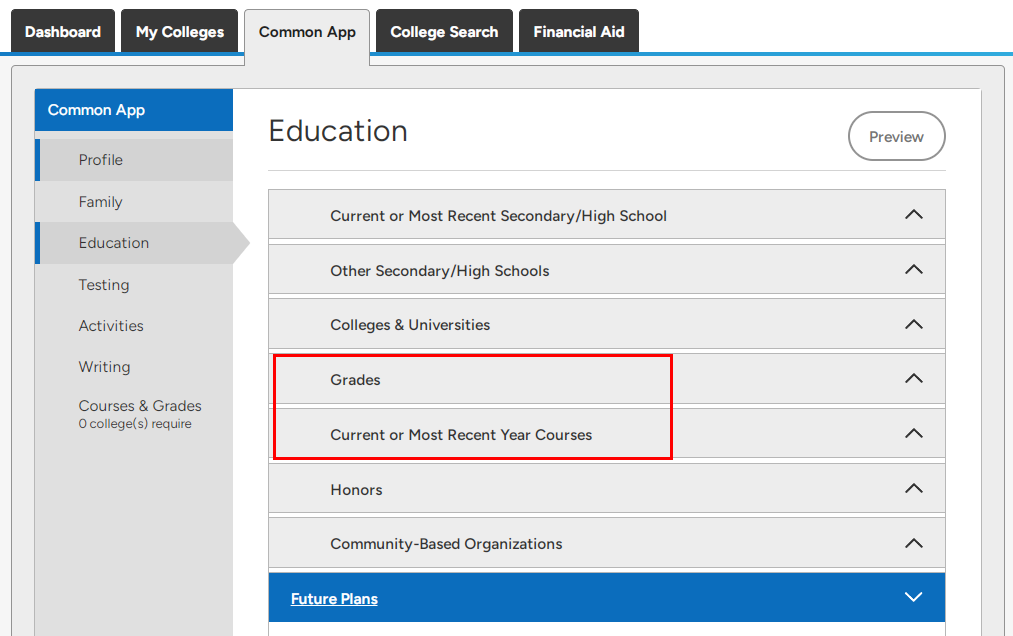
Task: Select the Common App tab
Action: point(307,32)
